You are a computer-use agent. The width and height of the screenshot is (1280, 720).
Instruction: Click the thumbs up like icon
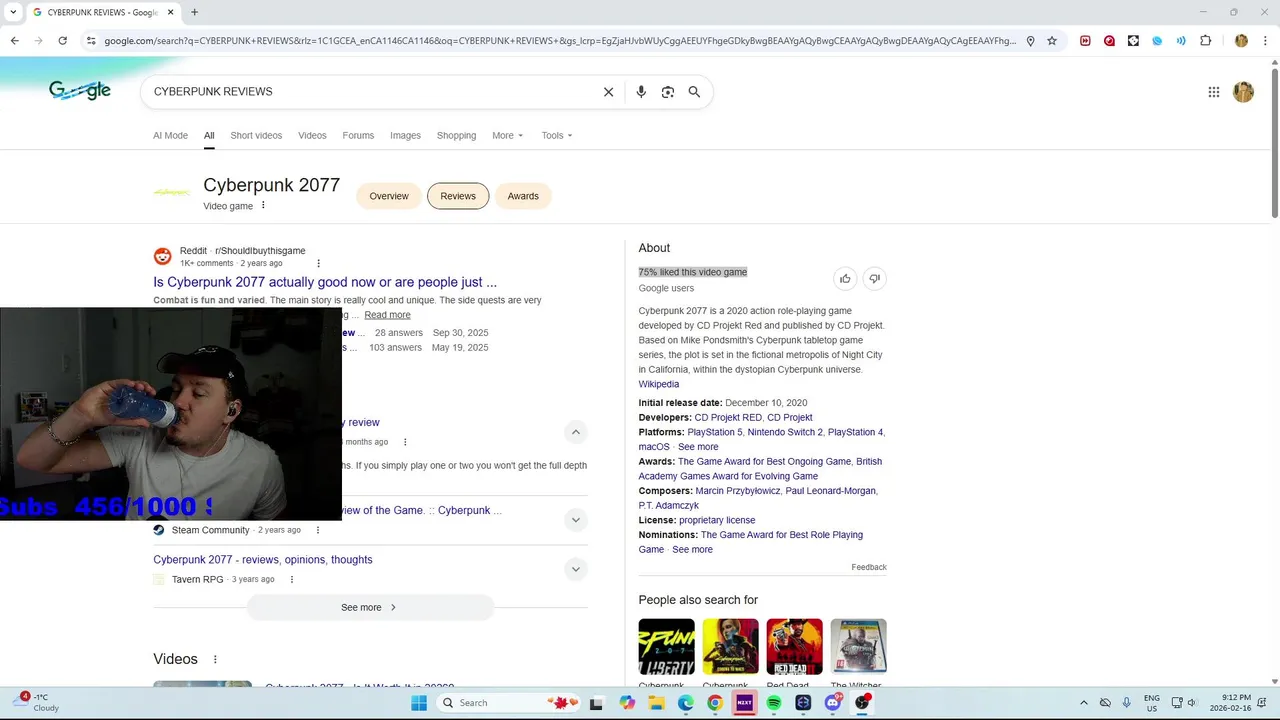coord(845,279)
